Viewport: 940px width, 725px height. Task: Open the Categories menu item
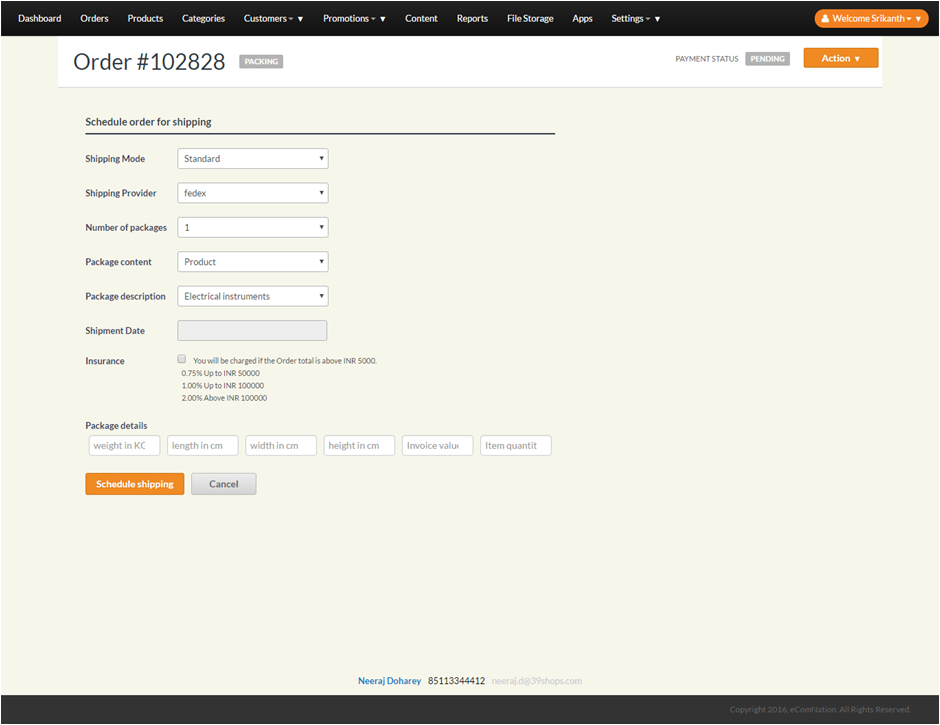pyautogui.click(x=203, y=19)
